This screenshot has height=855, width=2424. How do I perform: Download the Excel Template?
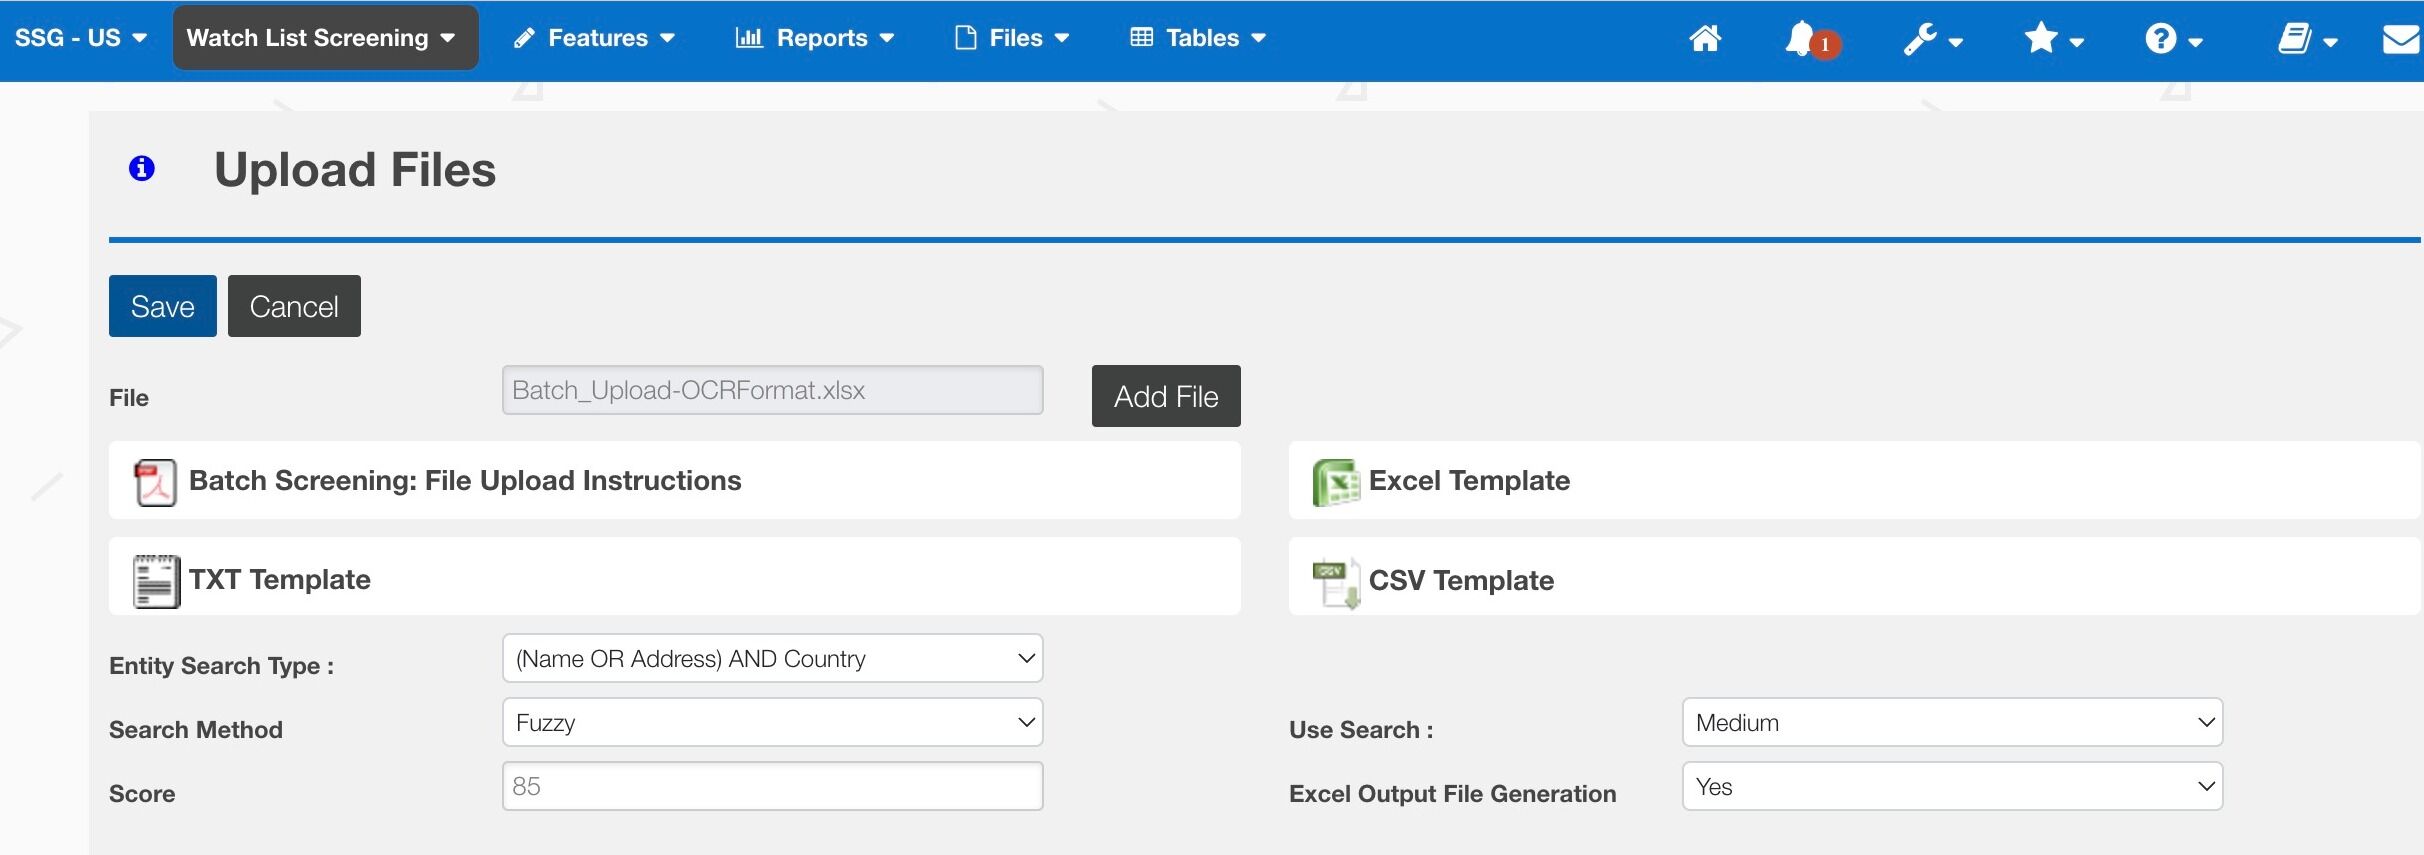click(x=1468, y=481)
